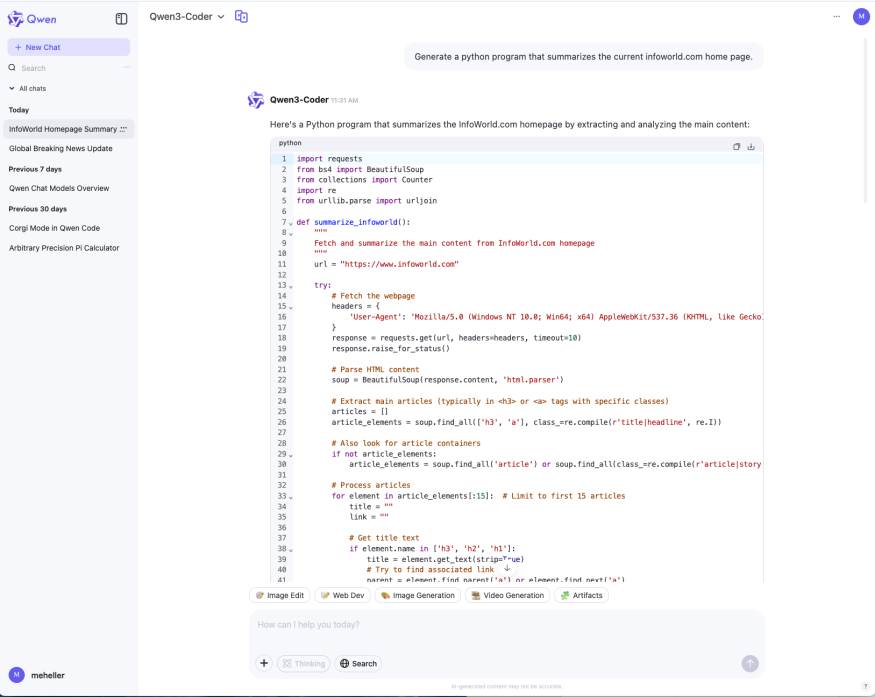The image size is (875, 697).
Task: Collapse the sidebar with the panel icon
Action: pos(121,18)
